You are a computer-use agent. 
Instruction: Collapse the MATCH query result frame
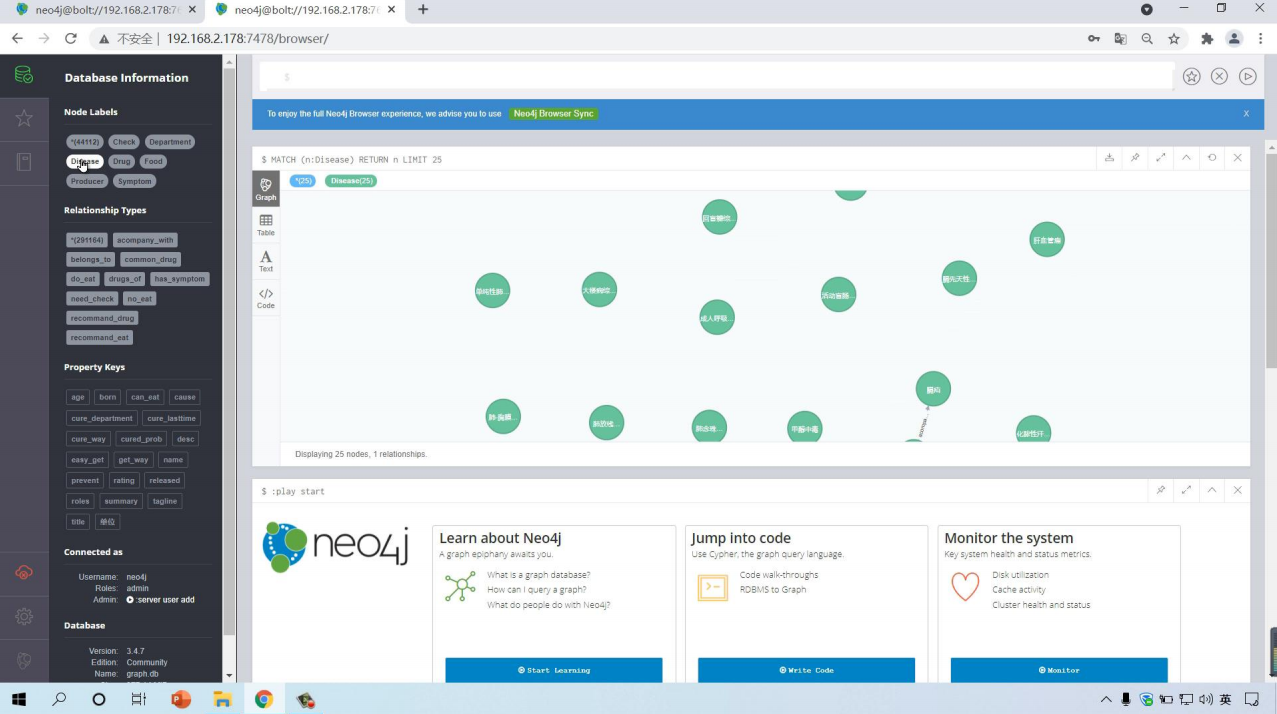coord(1186,158)
